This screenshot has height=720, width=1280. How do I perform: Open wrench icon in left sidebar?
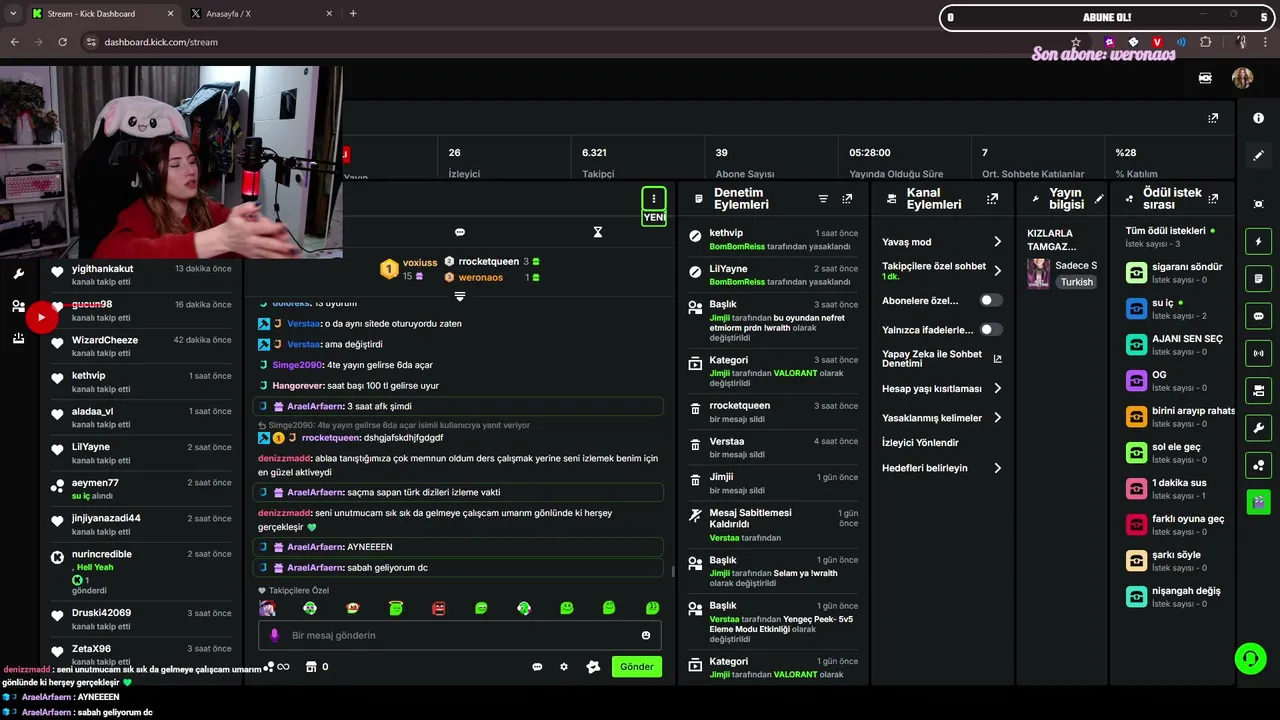tap(18, 274)
